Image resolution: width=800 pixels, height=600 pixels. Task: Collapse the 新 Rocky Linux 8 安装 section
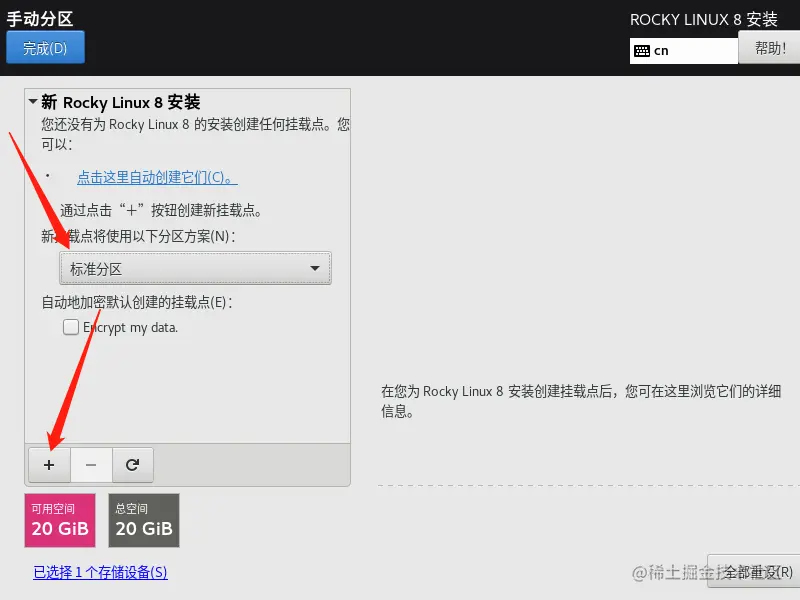(x=33, y=102)
